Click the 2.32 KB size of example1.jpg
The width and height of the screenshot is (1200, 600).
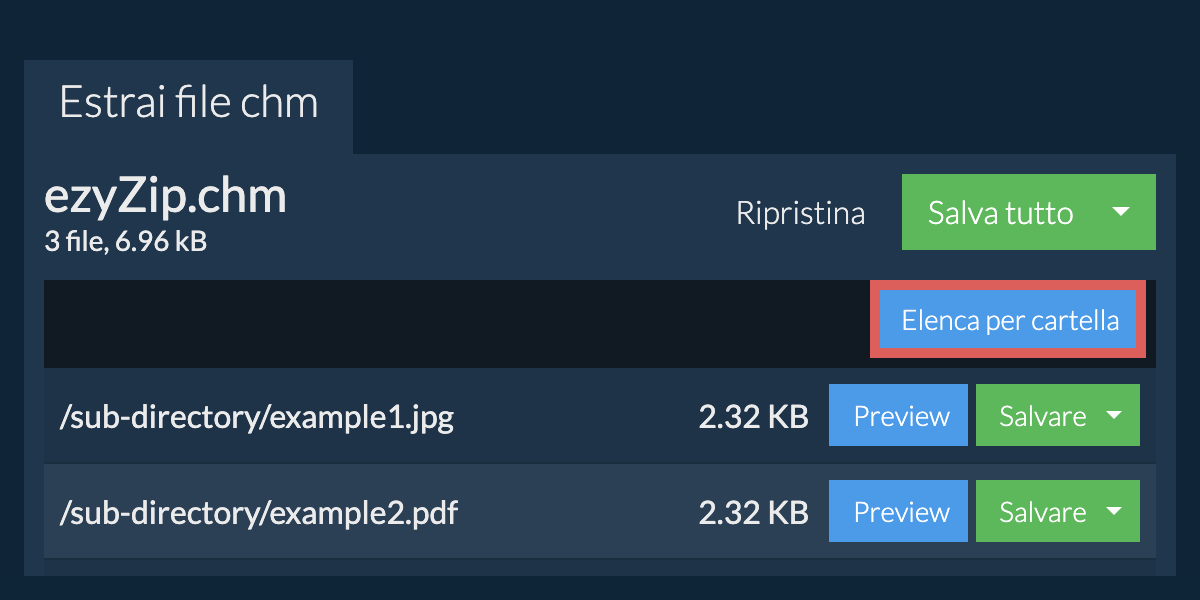[x=753, y=417]
